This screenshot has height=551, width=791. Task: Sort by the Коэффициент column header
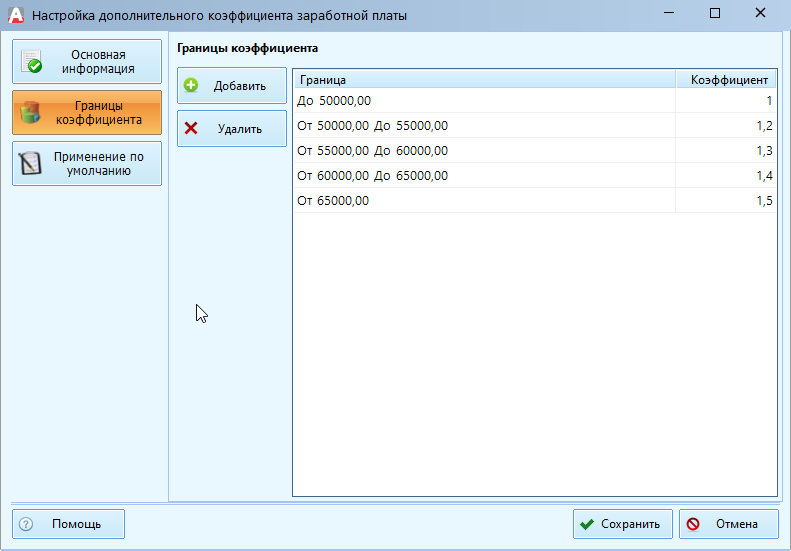728,79
